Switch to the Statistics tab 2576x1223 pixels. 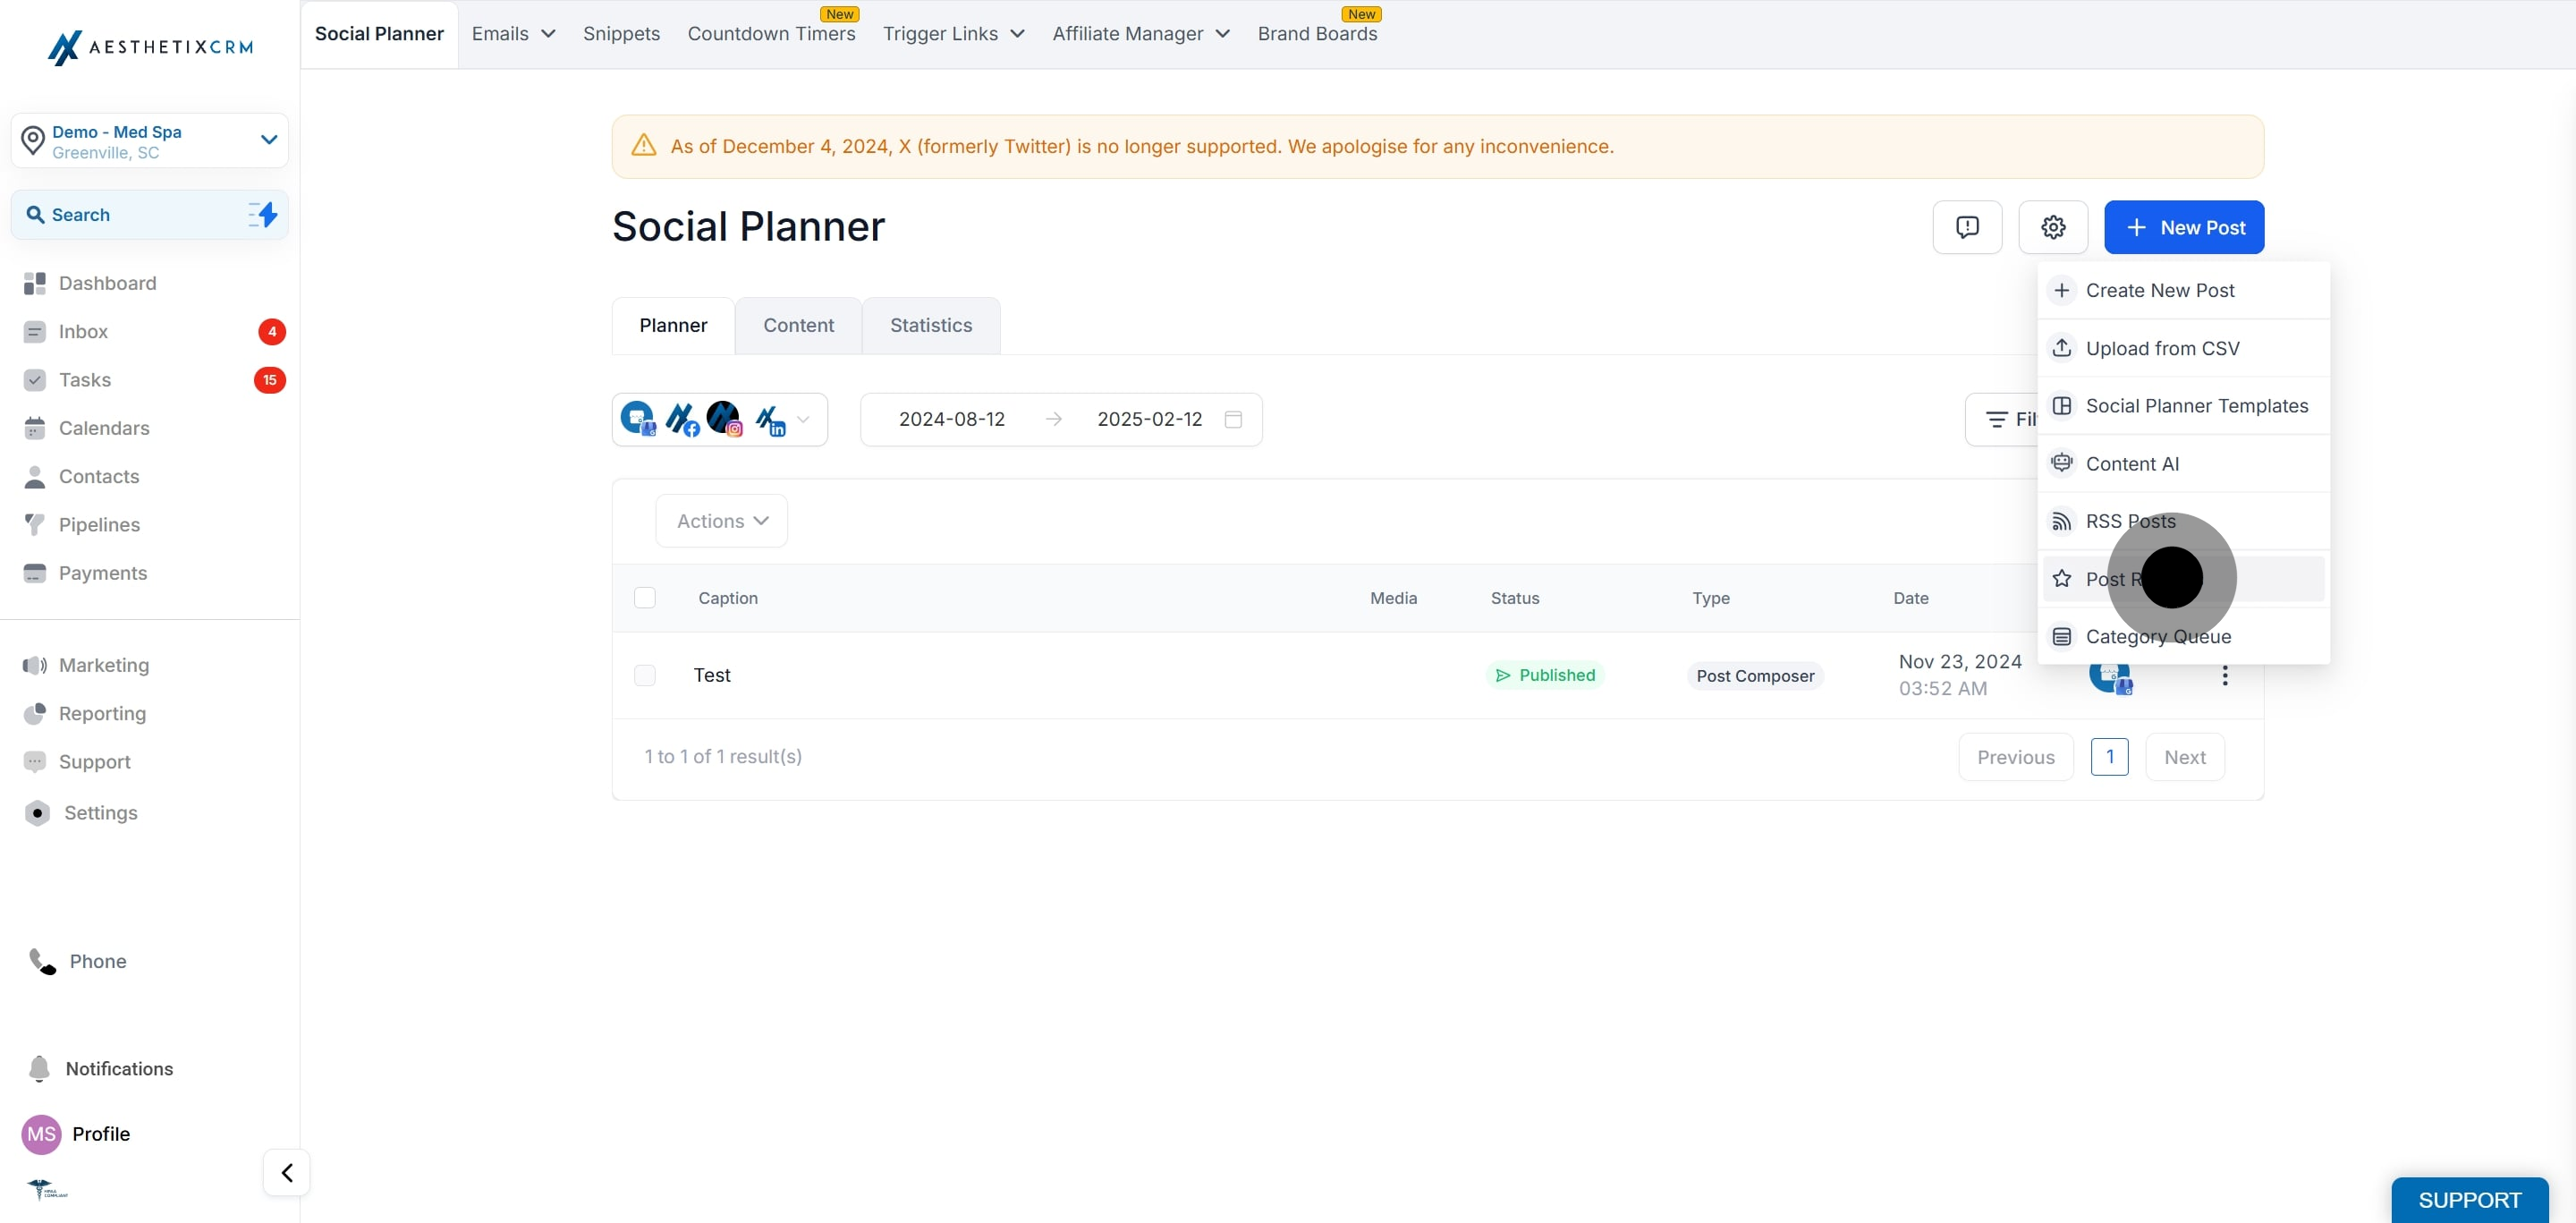pos(930,325)
